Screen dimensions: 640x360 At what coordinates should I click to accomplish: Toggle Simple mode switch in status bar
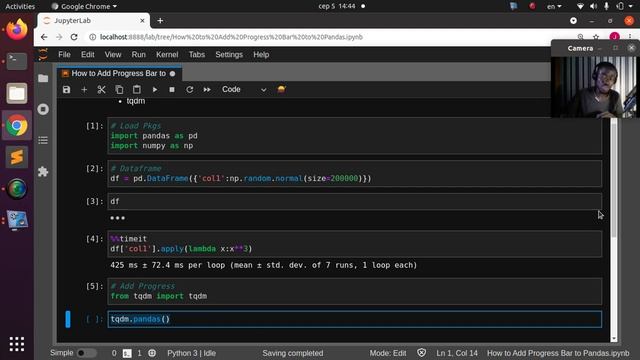coord(87,353)
